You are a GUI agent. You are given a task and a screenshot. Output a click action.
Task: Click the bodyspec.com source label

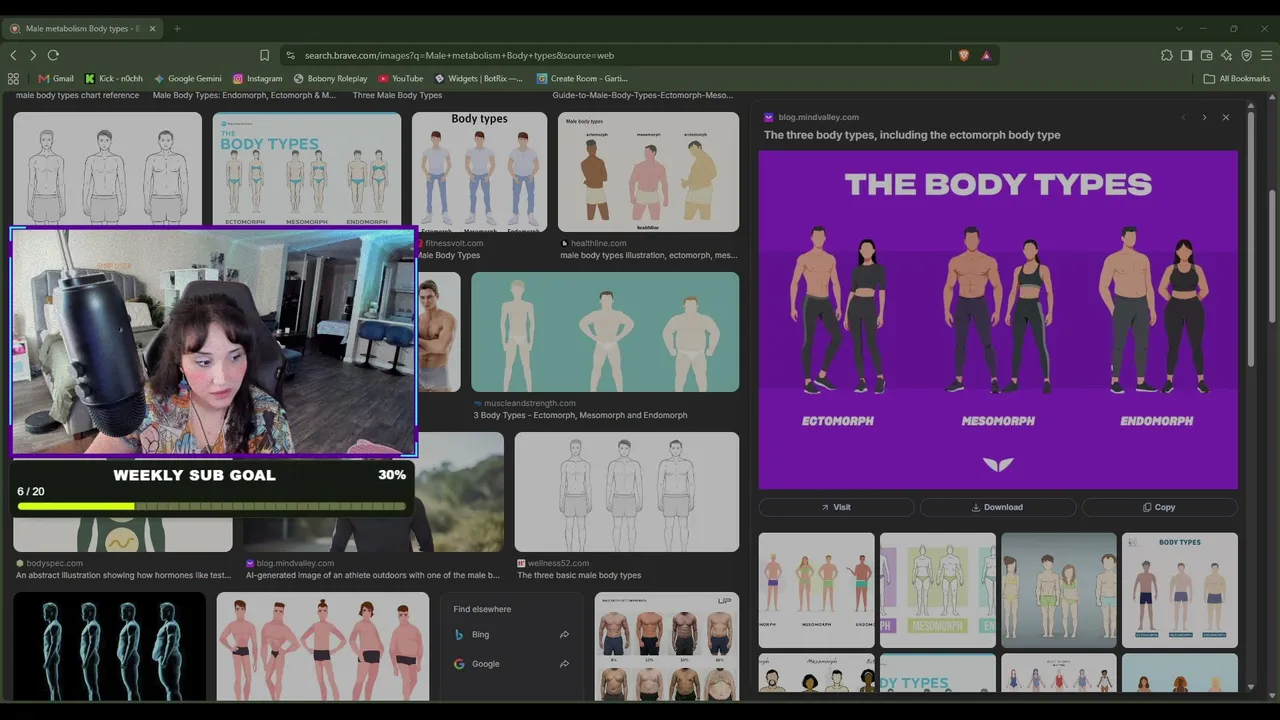tap(54, 563)
